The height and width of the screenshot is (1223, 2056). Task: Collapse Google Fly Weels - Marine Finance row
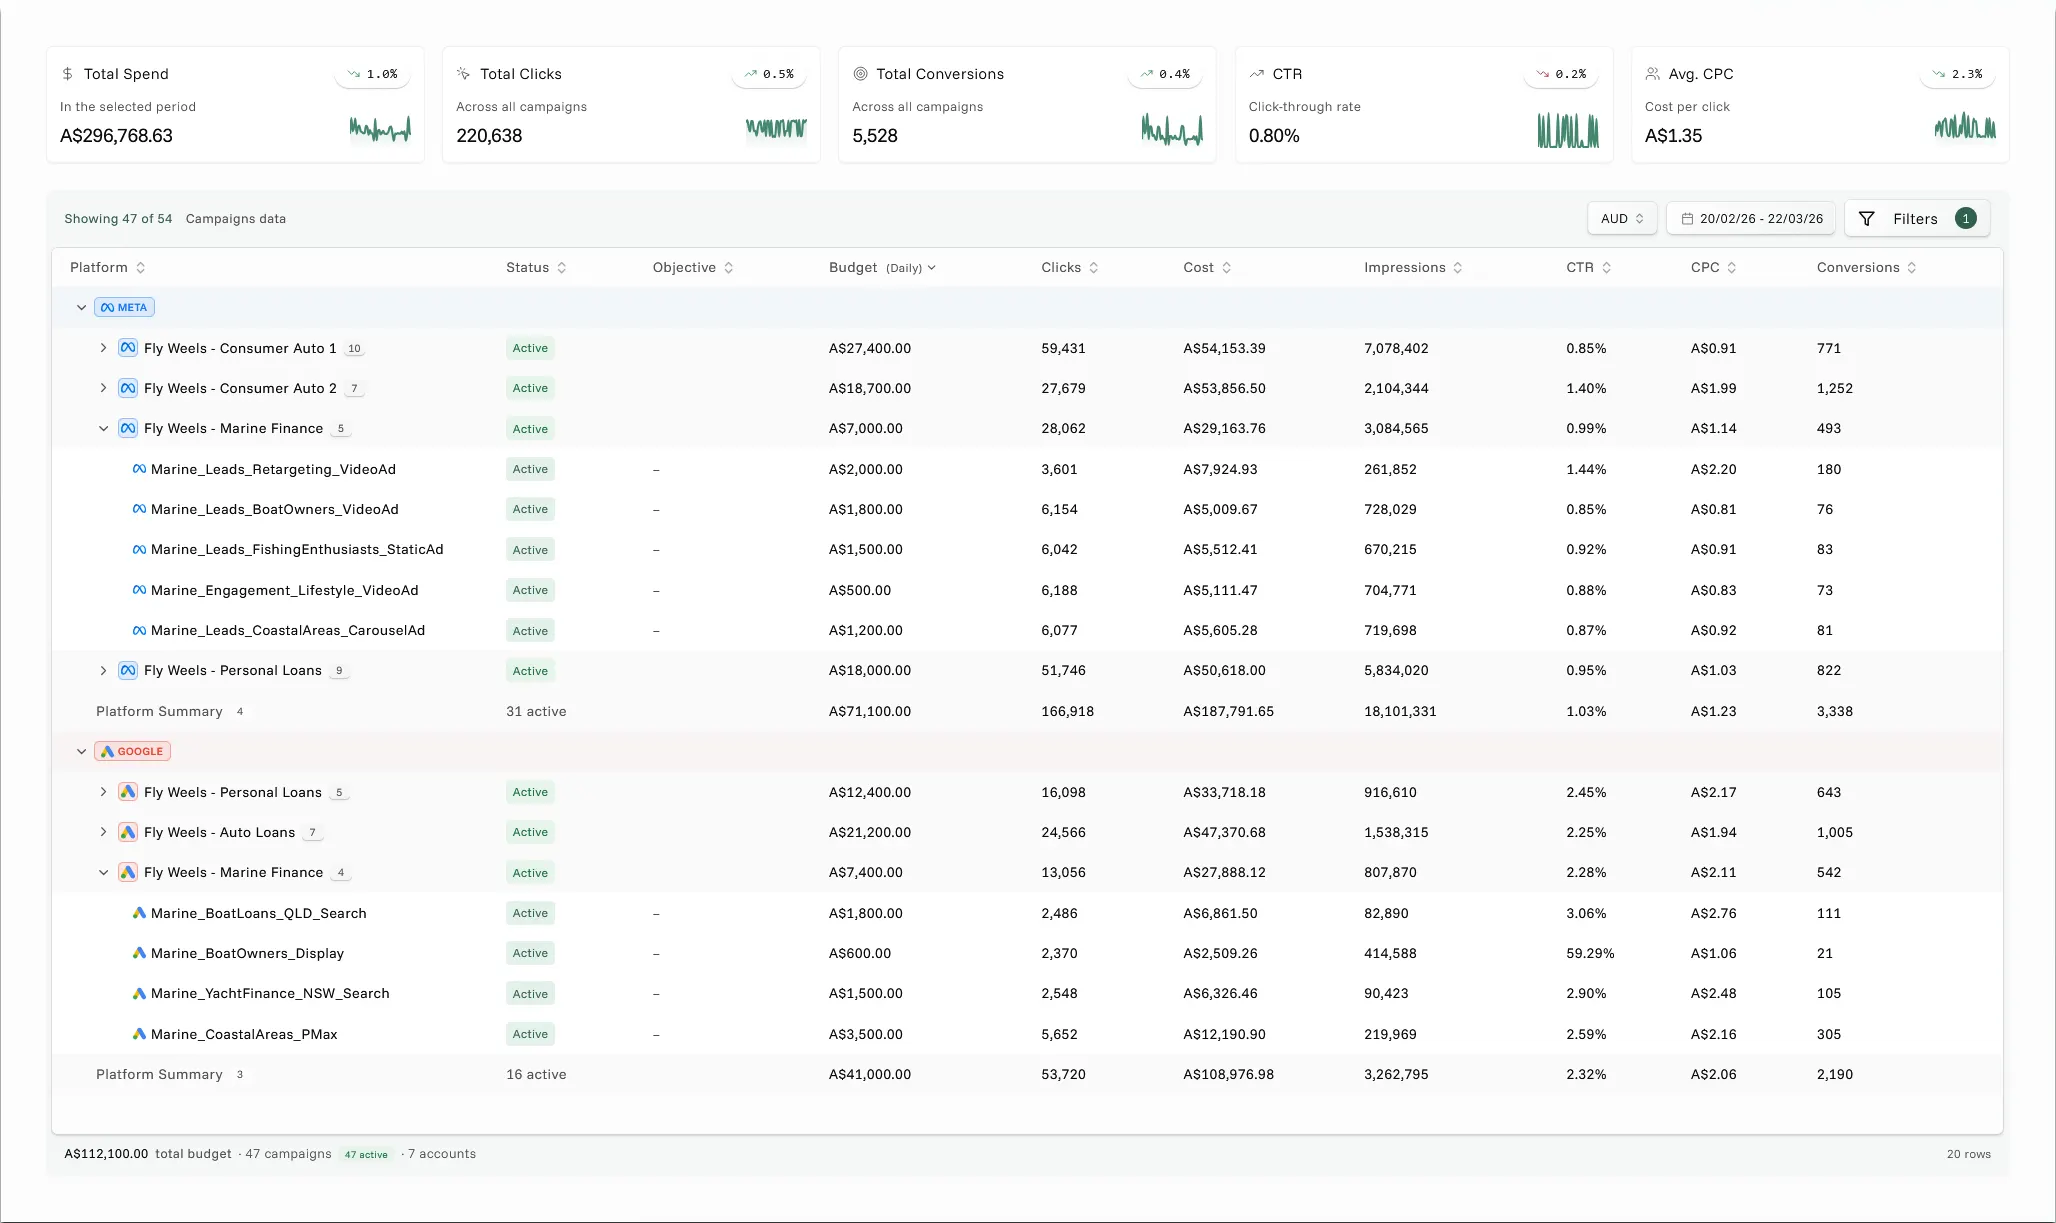pos(103,872)
